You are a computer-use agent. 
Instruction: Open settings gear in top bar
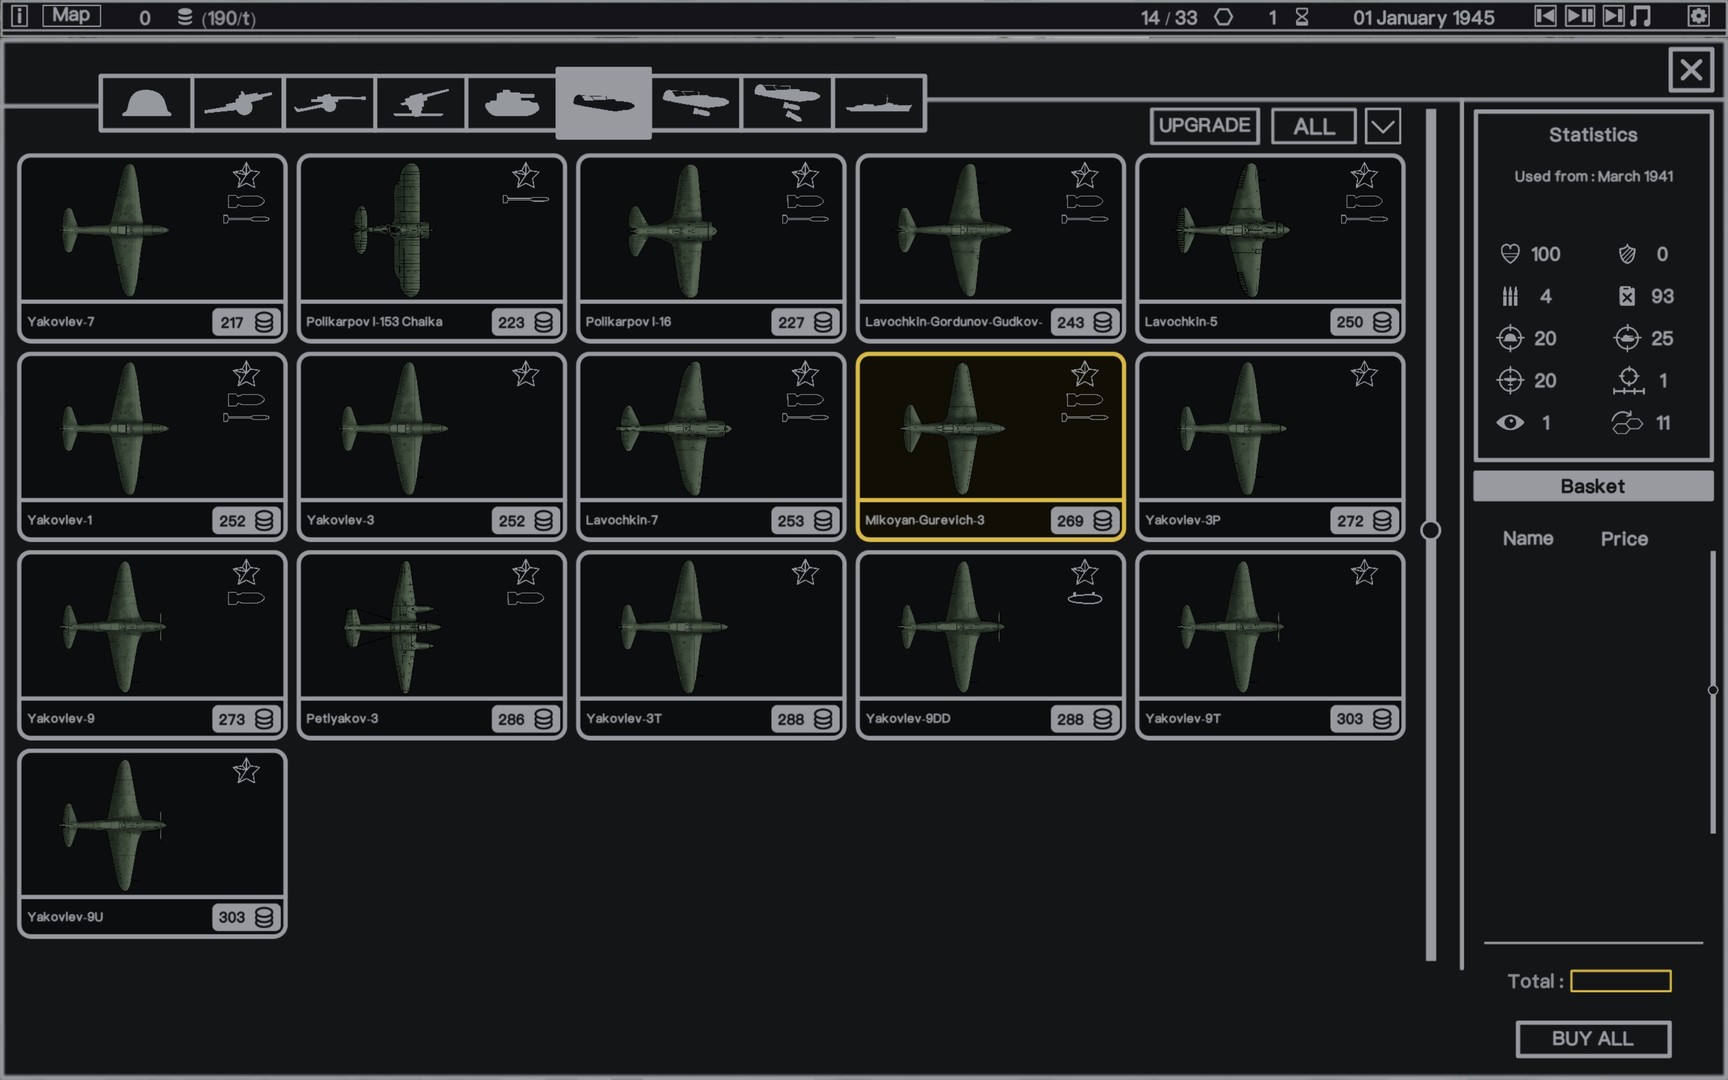click(x=1698, y=16)
